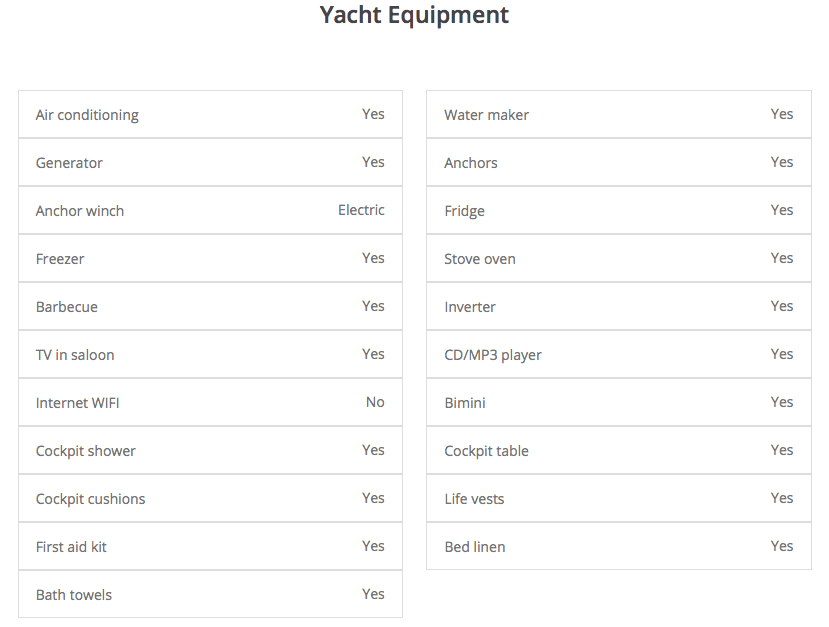Click the Bimini equipment label

(465, 403)
